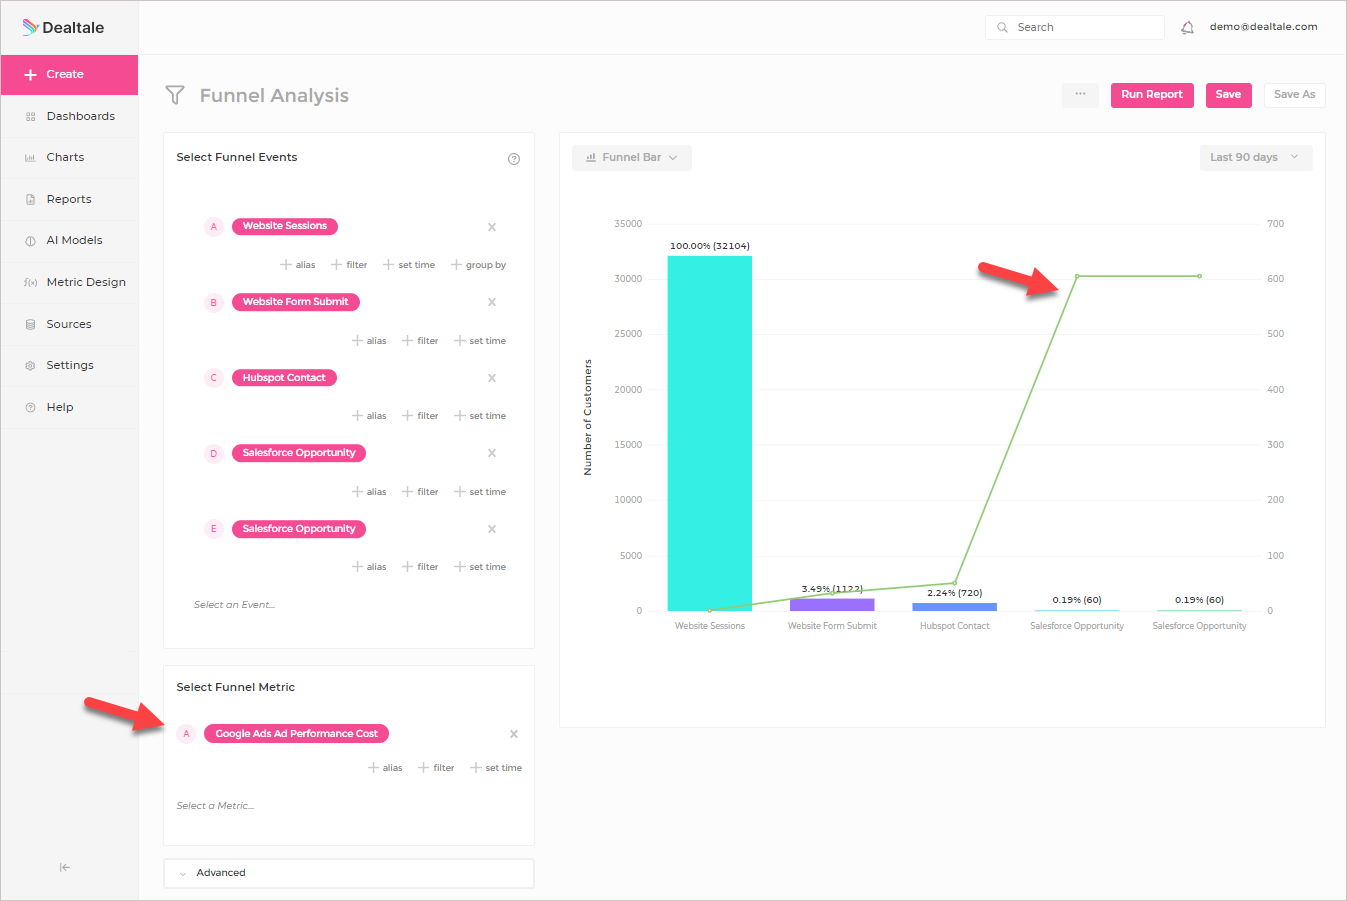Click the Number of Customers axis label
The width and height of the screenshot is (1347, 901).
588,417
